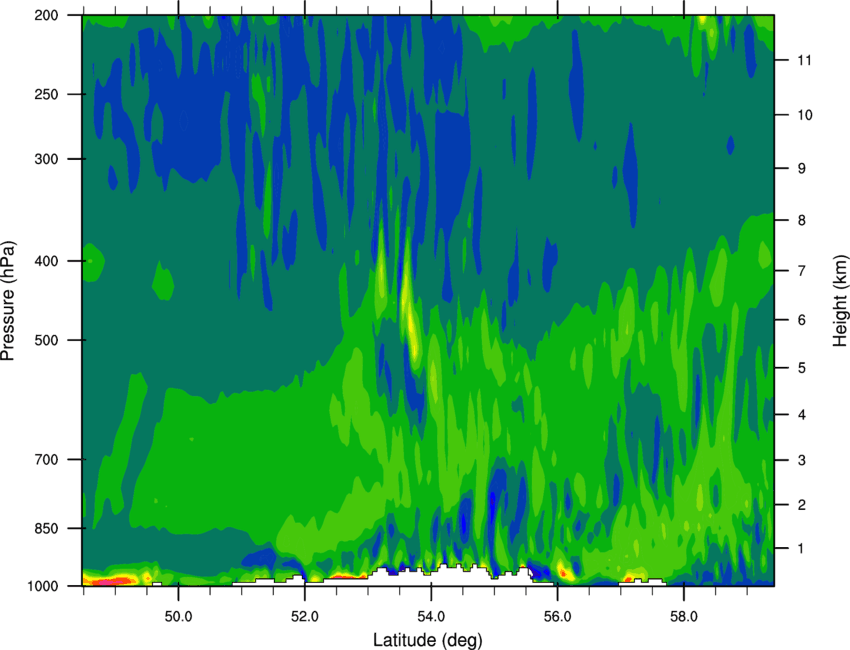Viewport: 850px width, 650px height.
Task: Click the 10 km height label
Action: (804, 115)
